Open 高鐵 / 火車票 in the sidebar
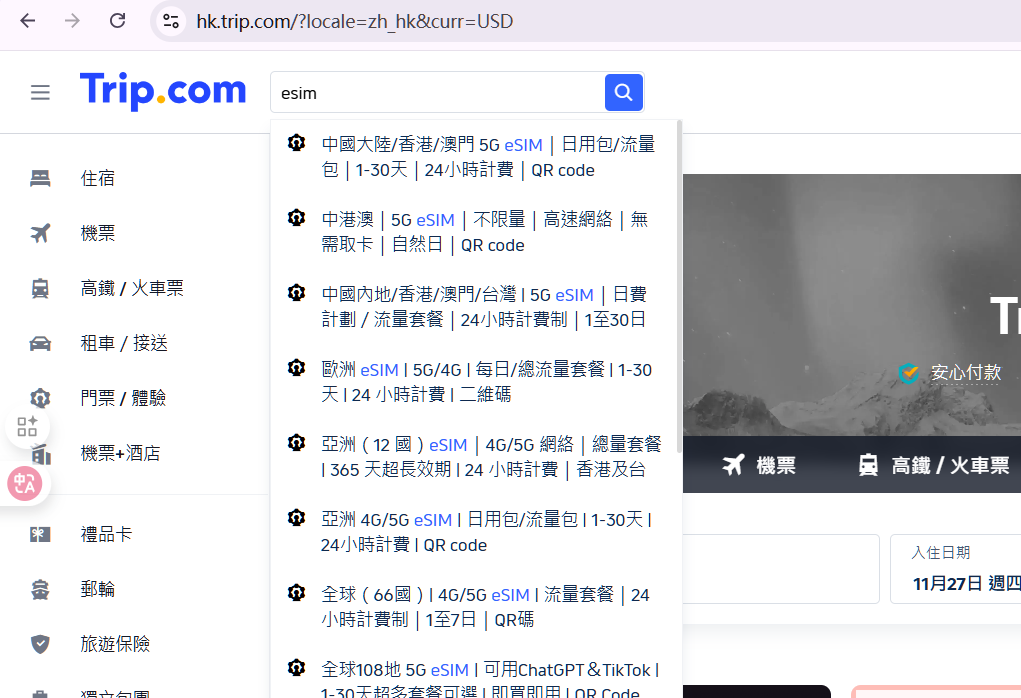The width and height of the screenshot is (1021, 698). tap(131, 288)
